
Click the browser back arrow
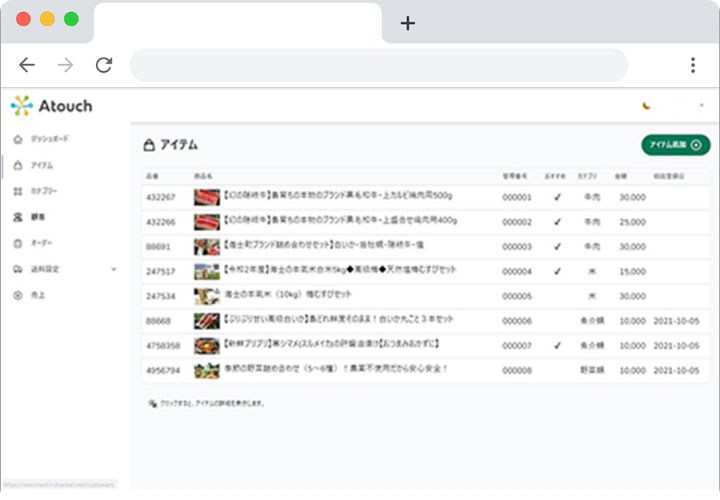pos(27,65)
